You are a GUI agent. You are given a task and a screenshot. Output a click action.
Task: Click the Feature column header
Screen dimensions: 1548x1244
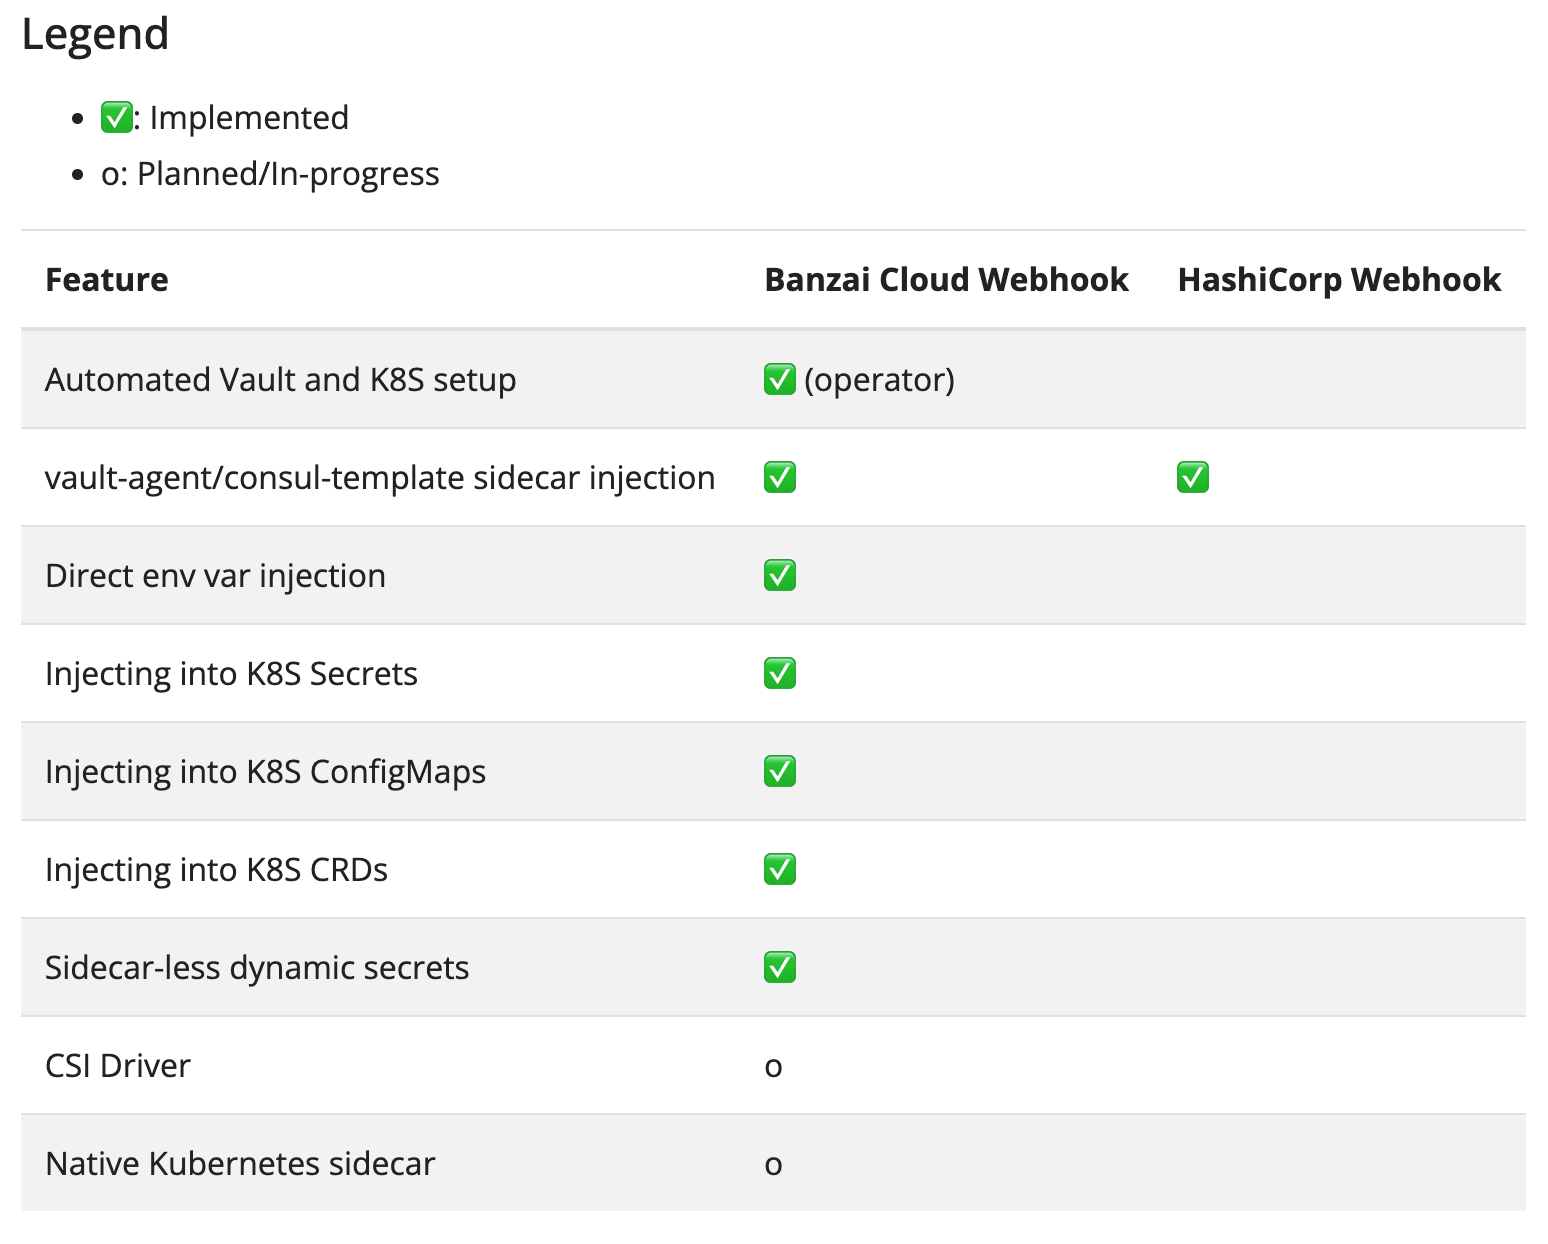pos(107,280)
